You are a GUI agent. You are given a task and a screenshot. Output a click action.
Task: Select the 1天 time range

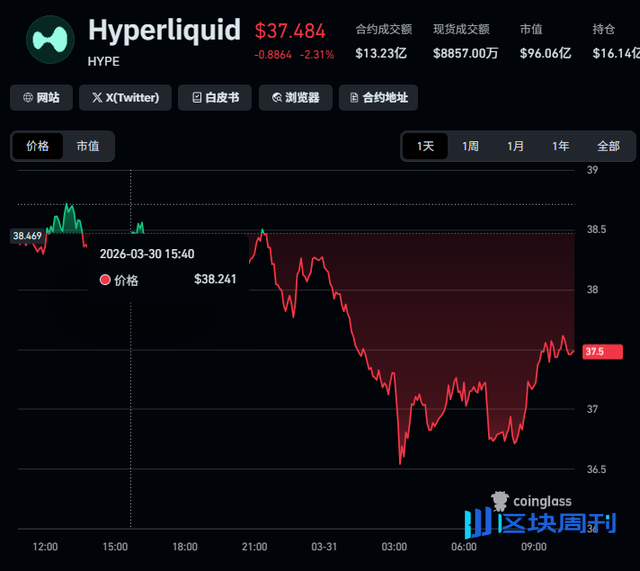click(425, 146)
